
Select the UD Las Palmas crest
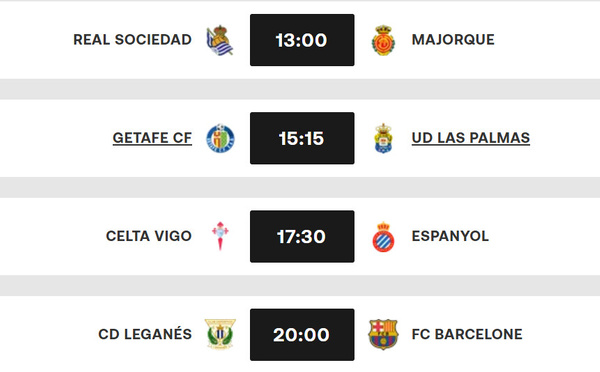pyautogui.click(x=383, y=138)
